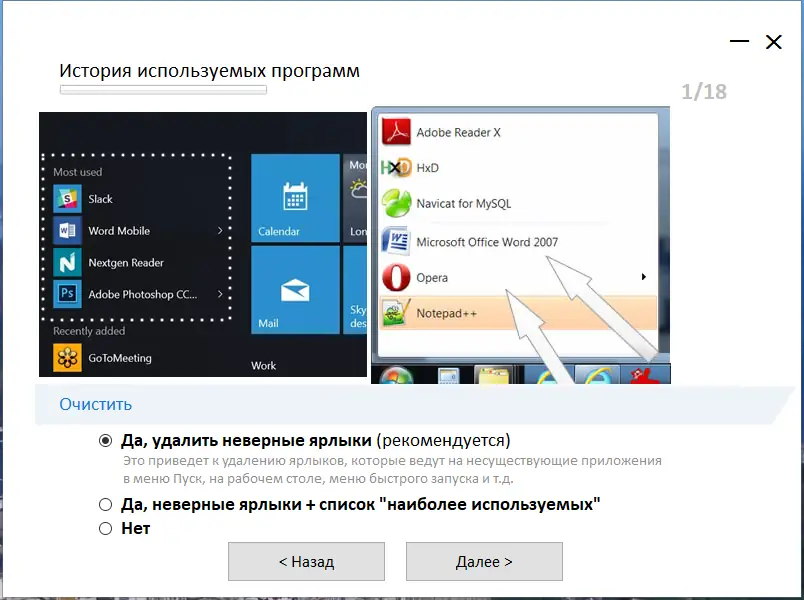Click the progress bar under the title
This screenshot has width=804, height=600.
click(163, 89)
